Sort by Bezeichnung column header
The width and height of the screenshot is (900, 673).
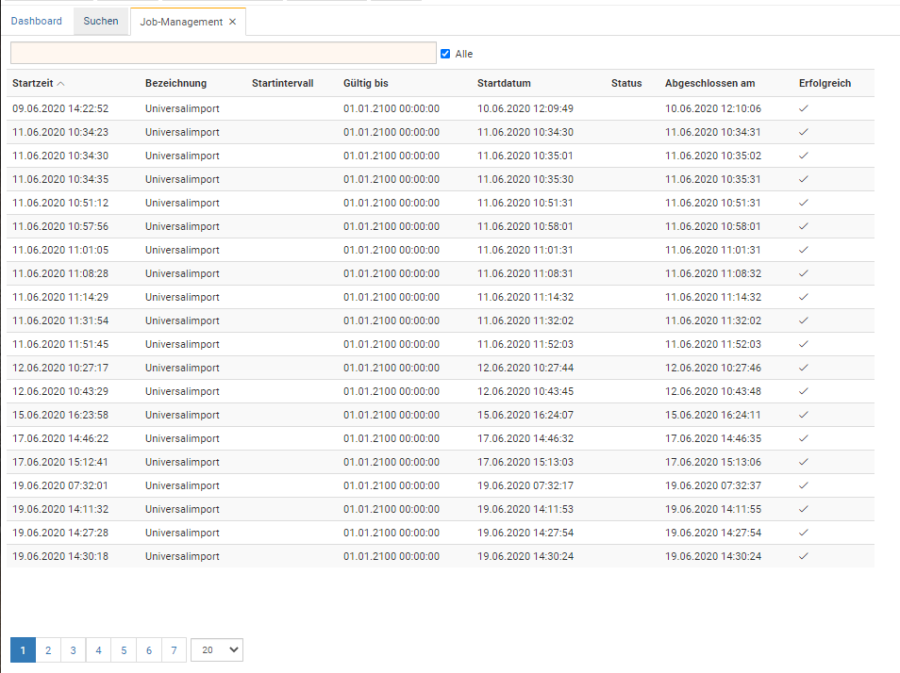click(176, 83)
